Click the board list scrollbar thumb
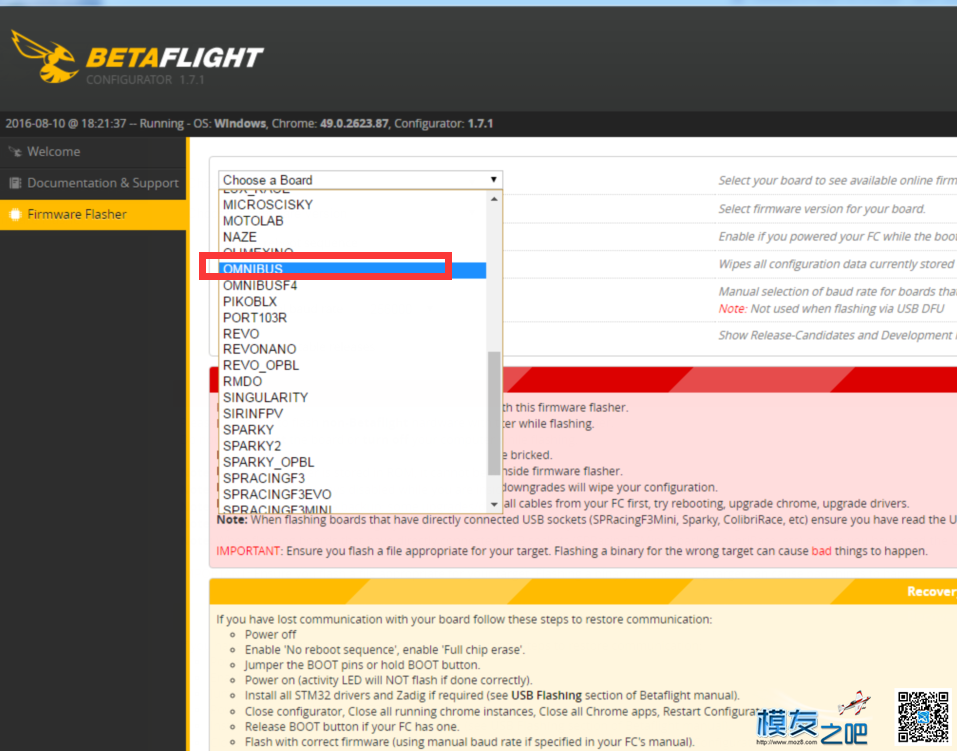 pos(494,413)
